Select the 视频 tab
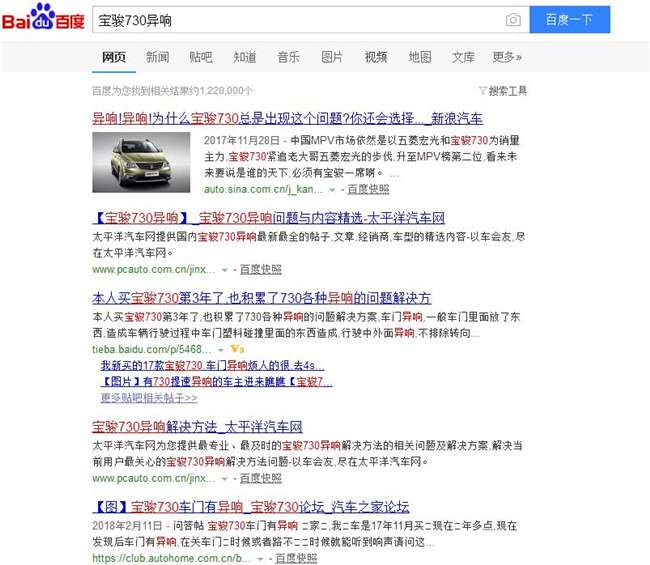Screen dimensions: 650x565 tap(376, 57)
